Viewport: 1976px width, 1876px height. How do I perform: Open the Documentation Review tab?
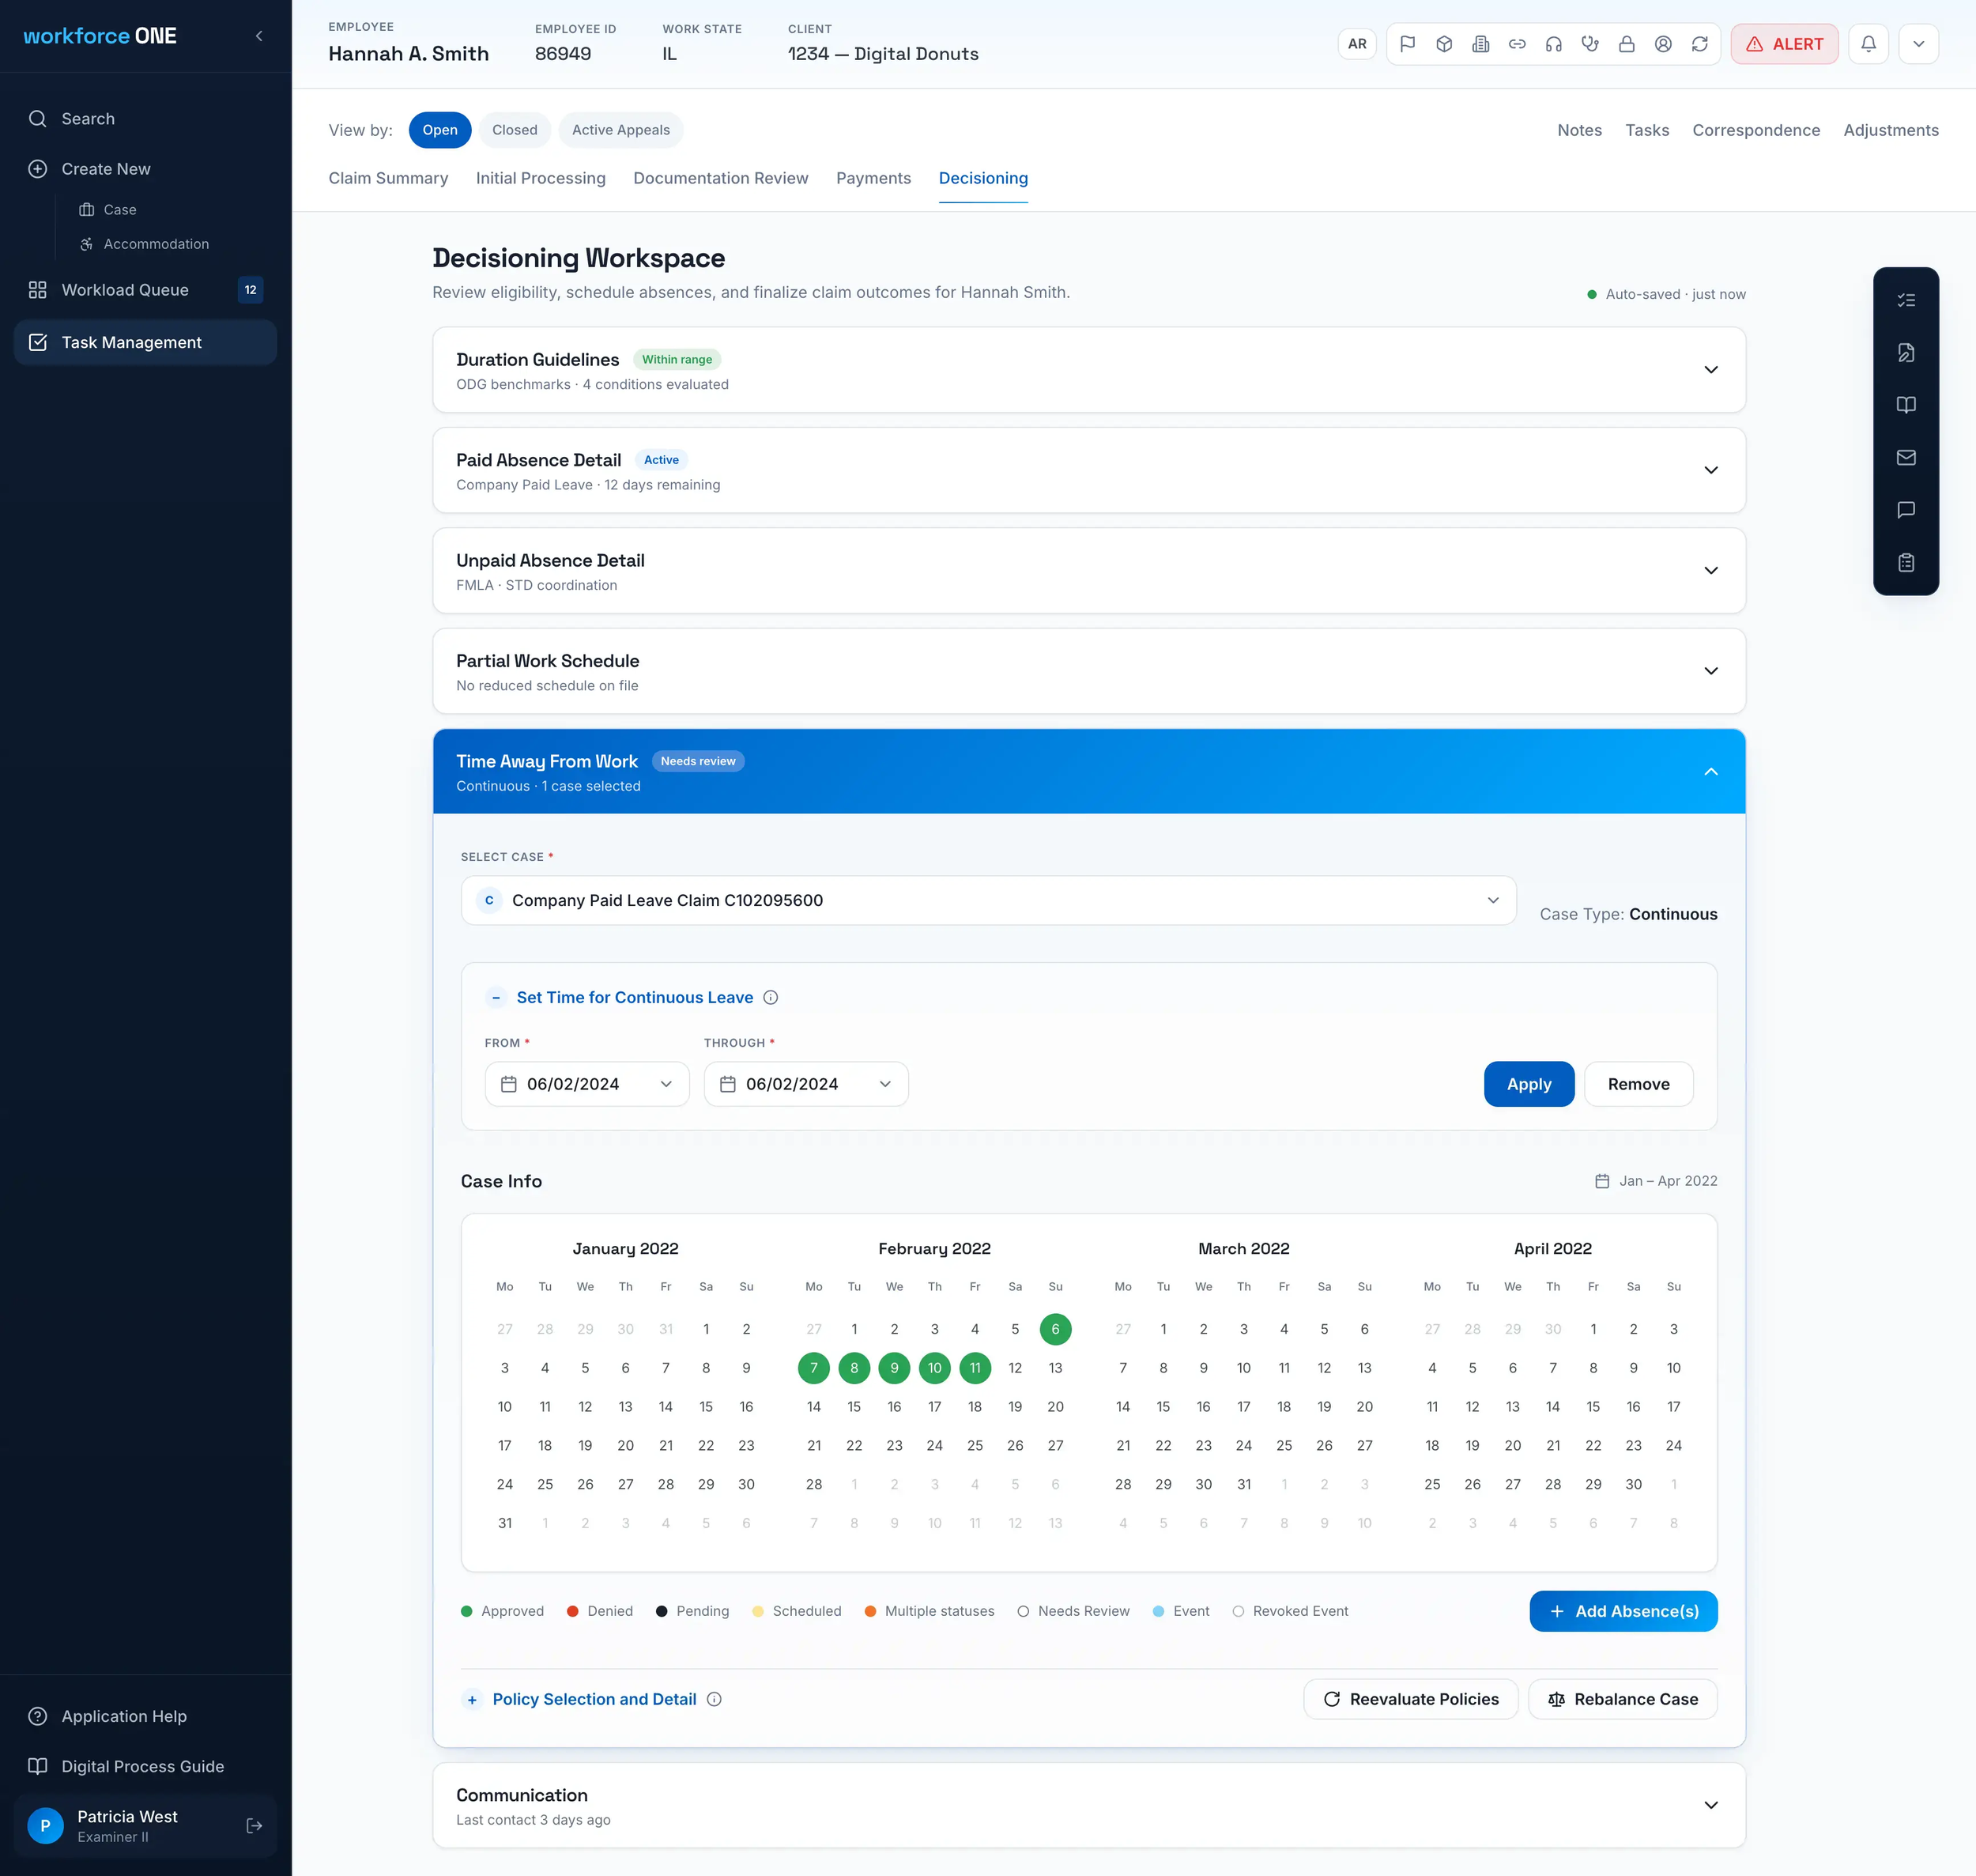(720, 178)
